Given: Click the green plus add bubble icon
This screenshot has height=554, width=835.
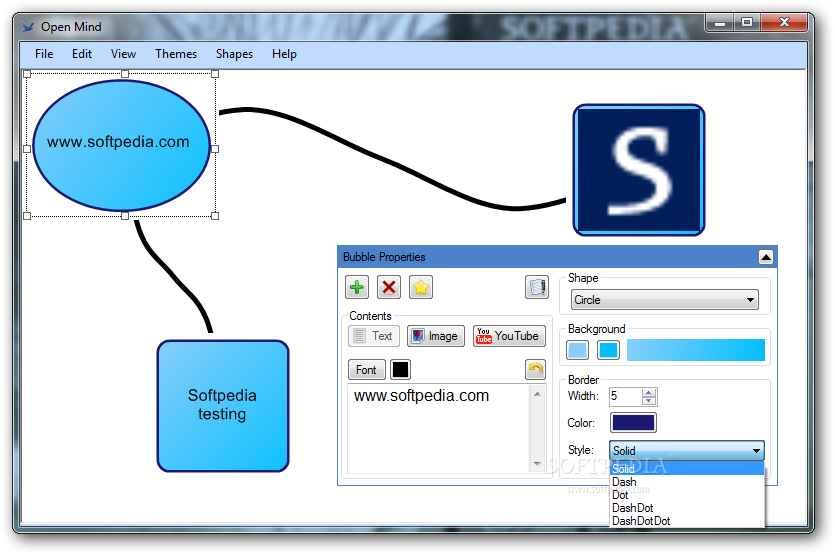Looking at the screenshot, I should (x=357, y=287).
